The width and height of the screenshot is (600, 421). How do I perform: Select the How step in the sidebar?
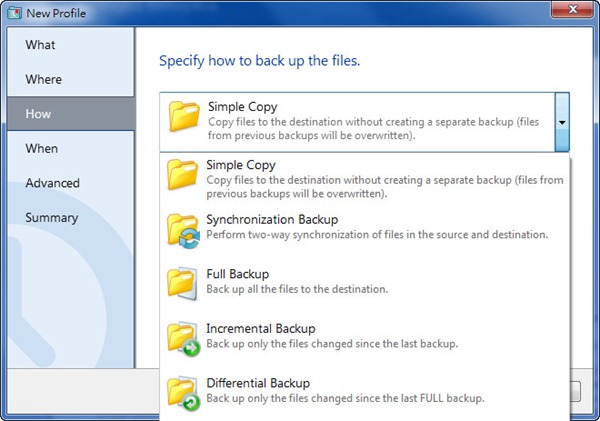point(39,114)
